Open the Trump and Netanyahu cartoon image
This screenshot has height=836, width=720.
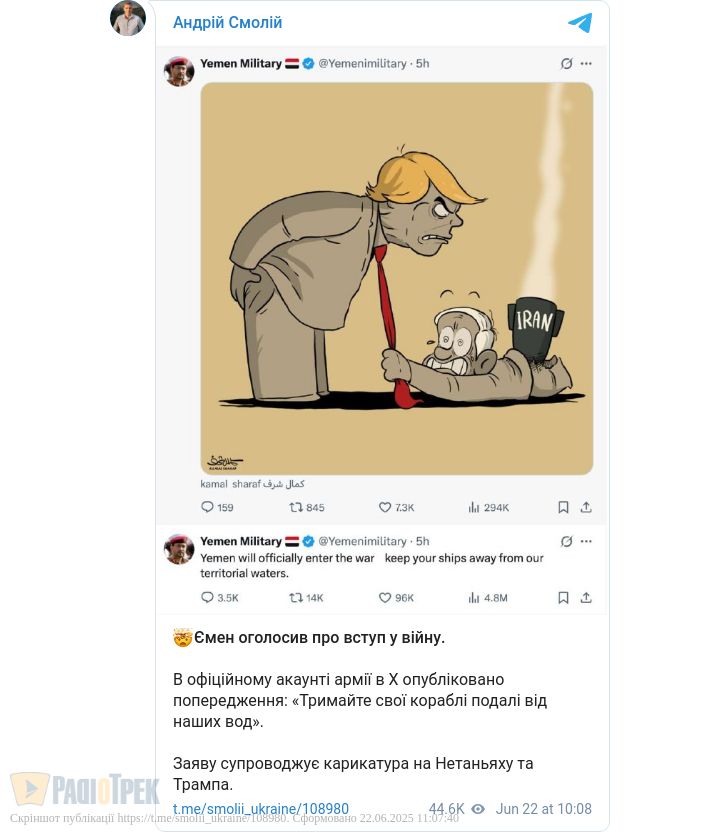point(396,278)
